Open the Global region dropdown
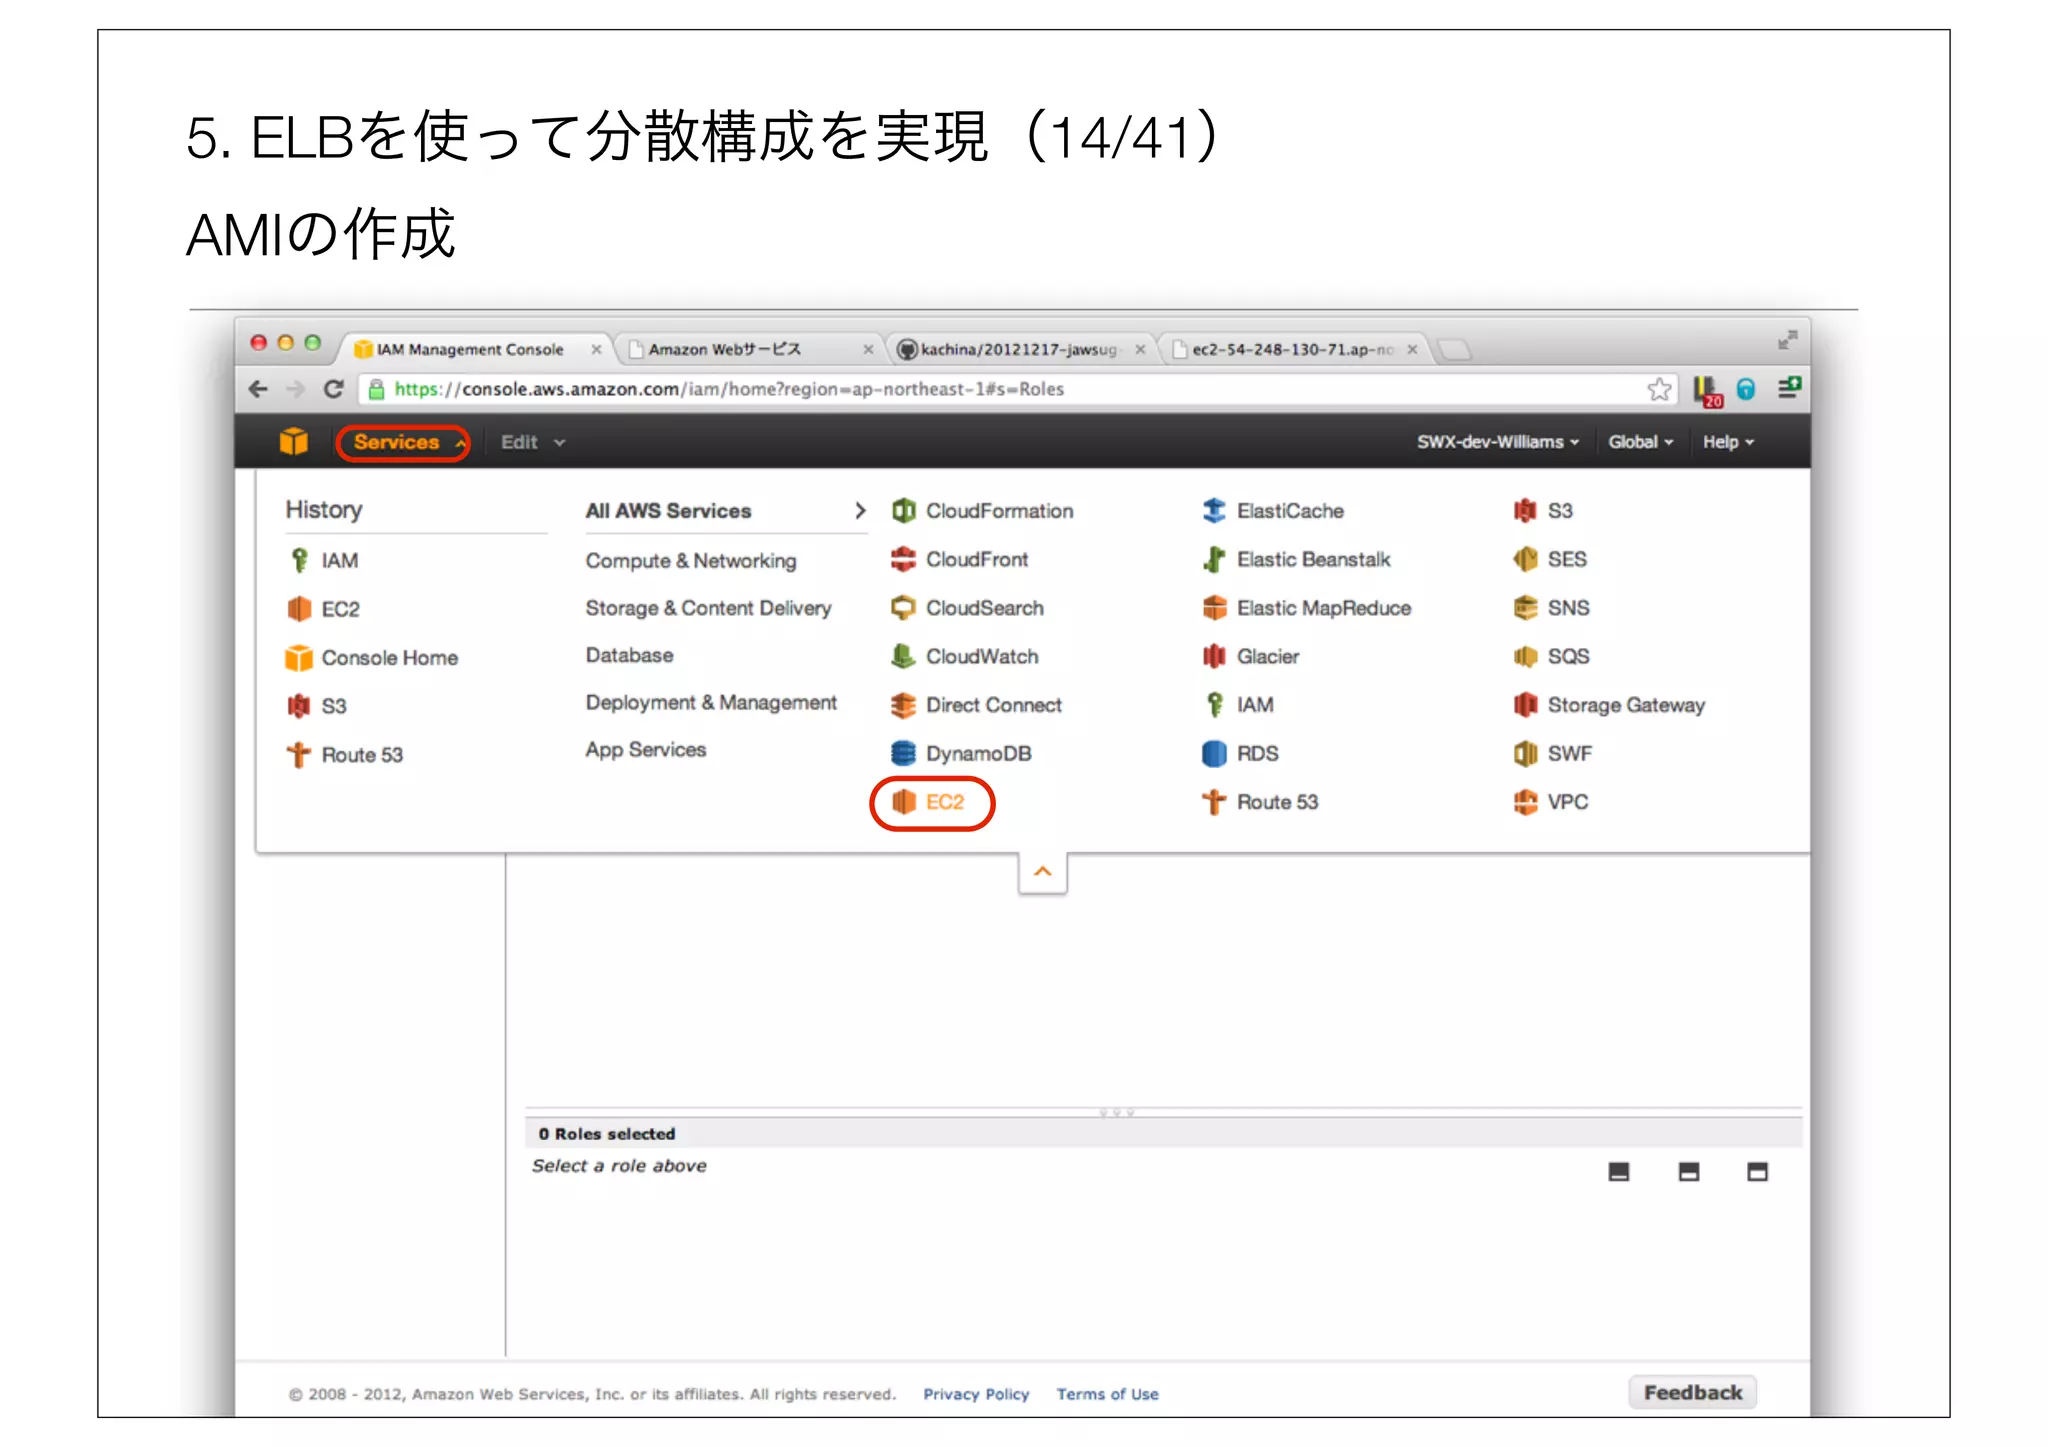This screenshot has width=2048, height=1447. (1640, 442)
